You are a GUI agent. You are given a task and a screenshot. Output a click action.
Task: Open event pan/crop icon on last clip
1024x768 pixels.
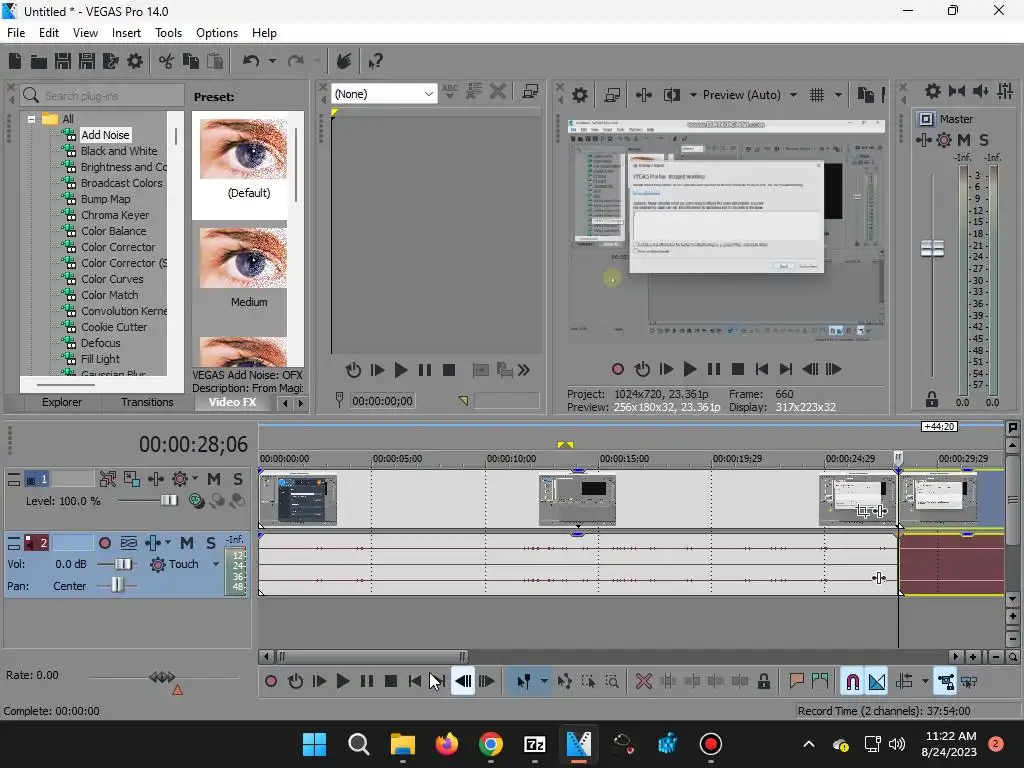point(863,511)
